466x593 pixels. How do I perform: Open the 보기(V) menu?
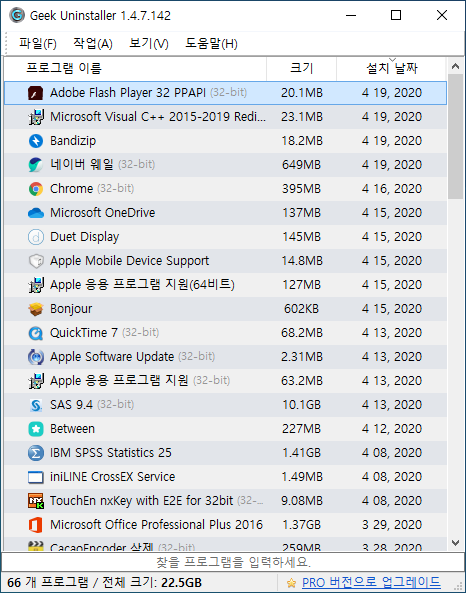(149, 43)
